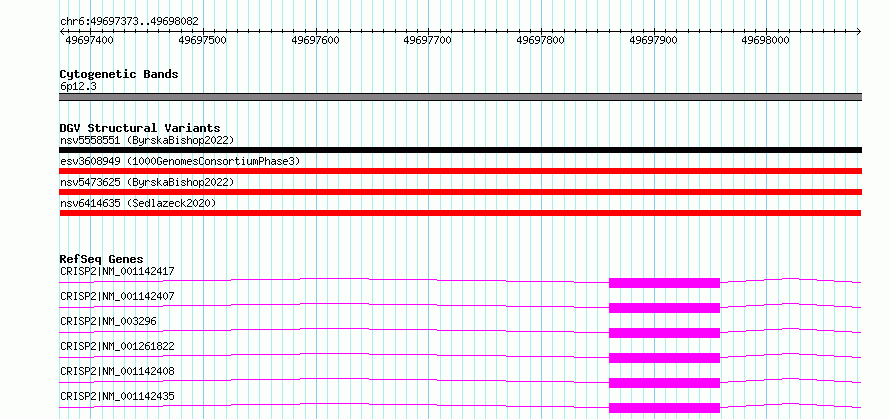Click the gray 6p12.3 cytogenetic band bar

point(461,97)
